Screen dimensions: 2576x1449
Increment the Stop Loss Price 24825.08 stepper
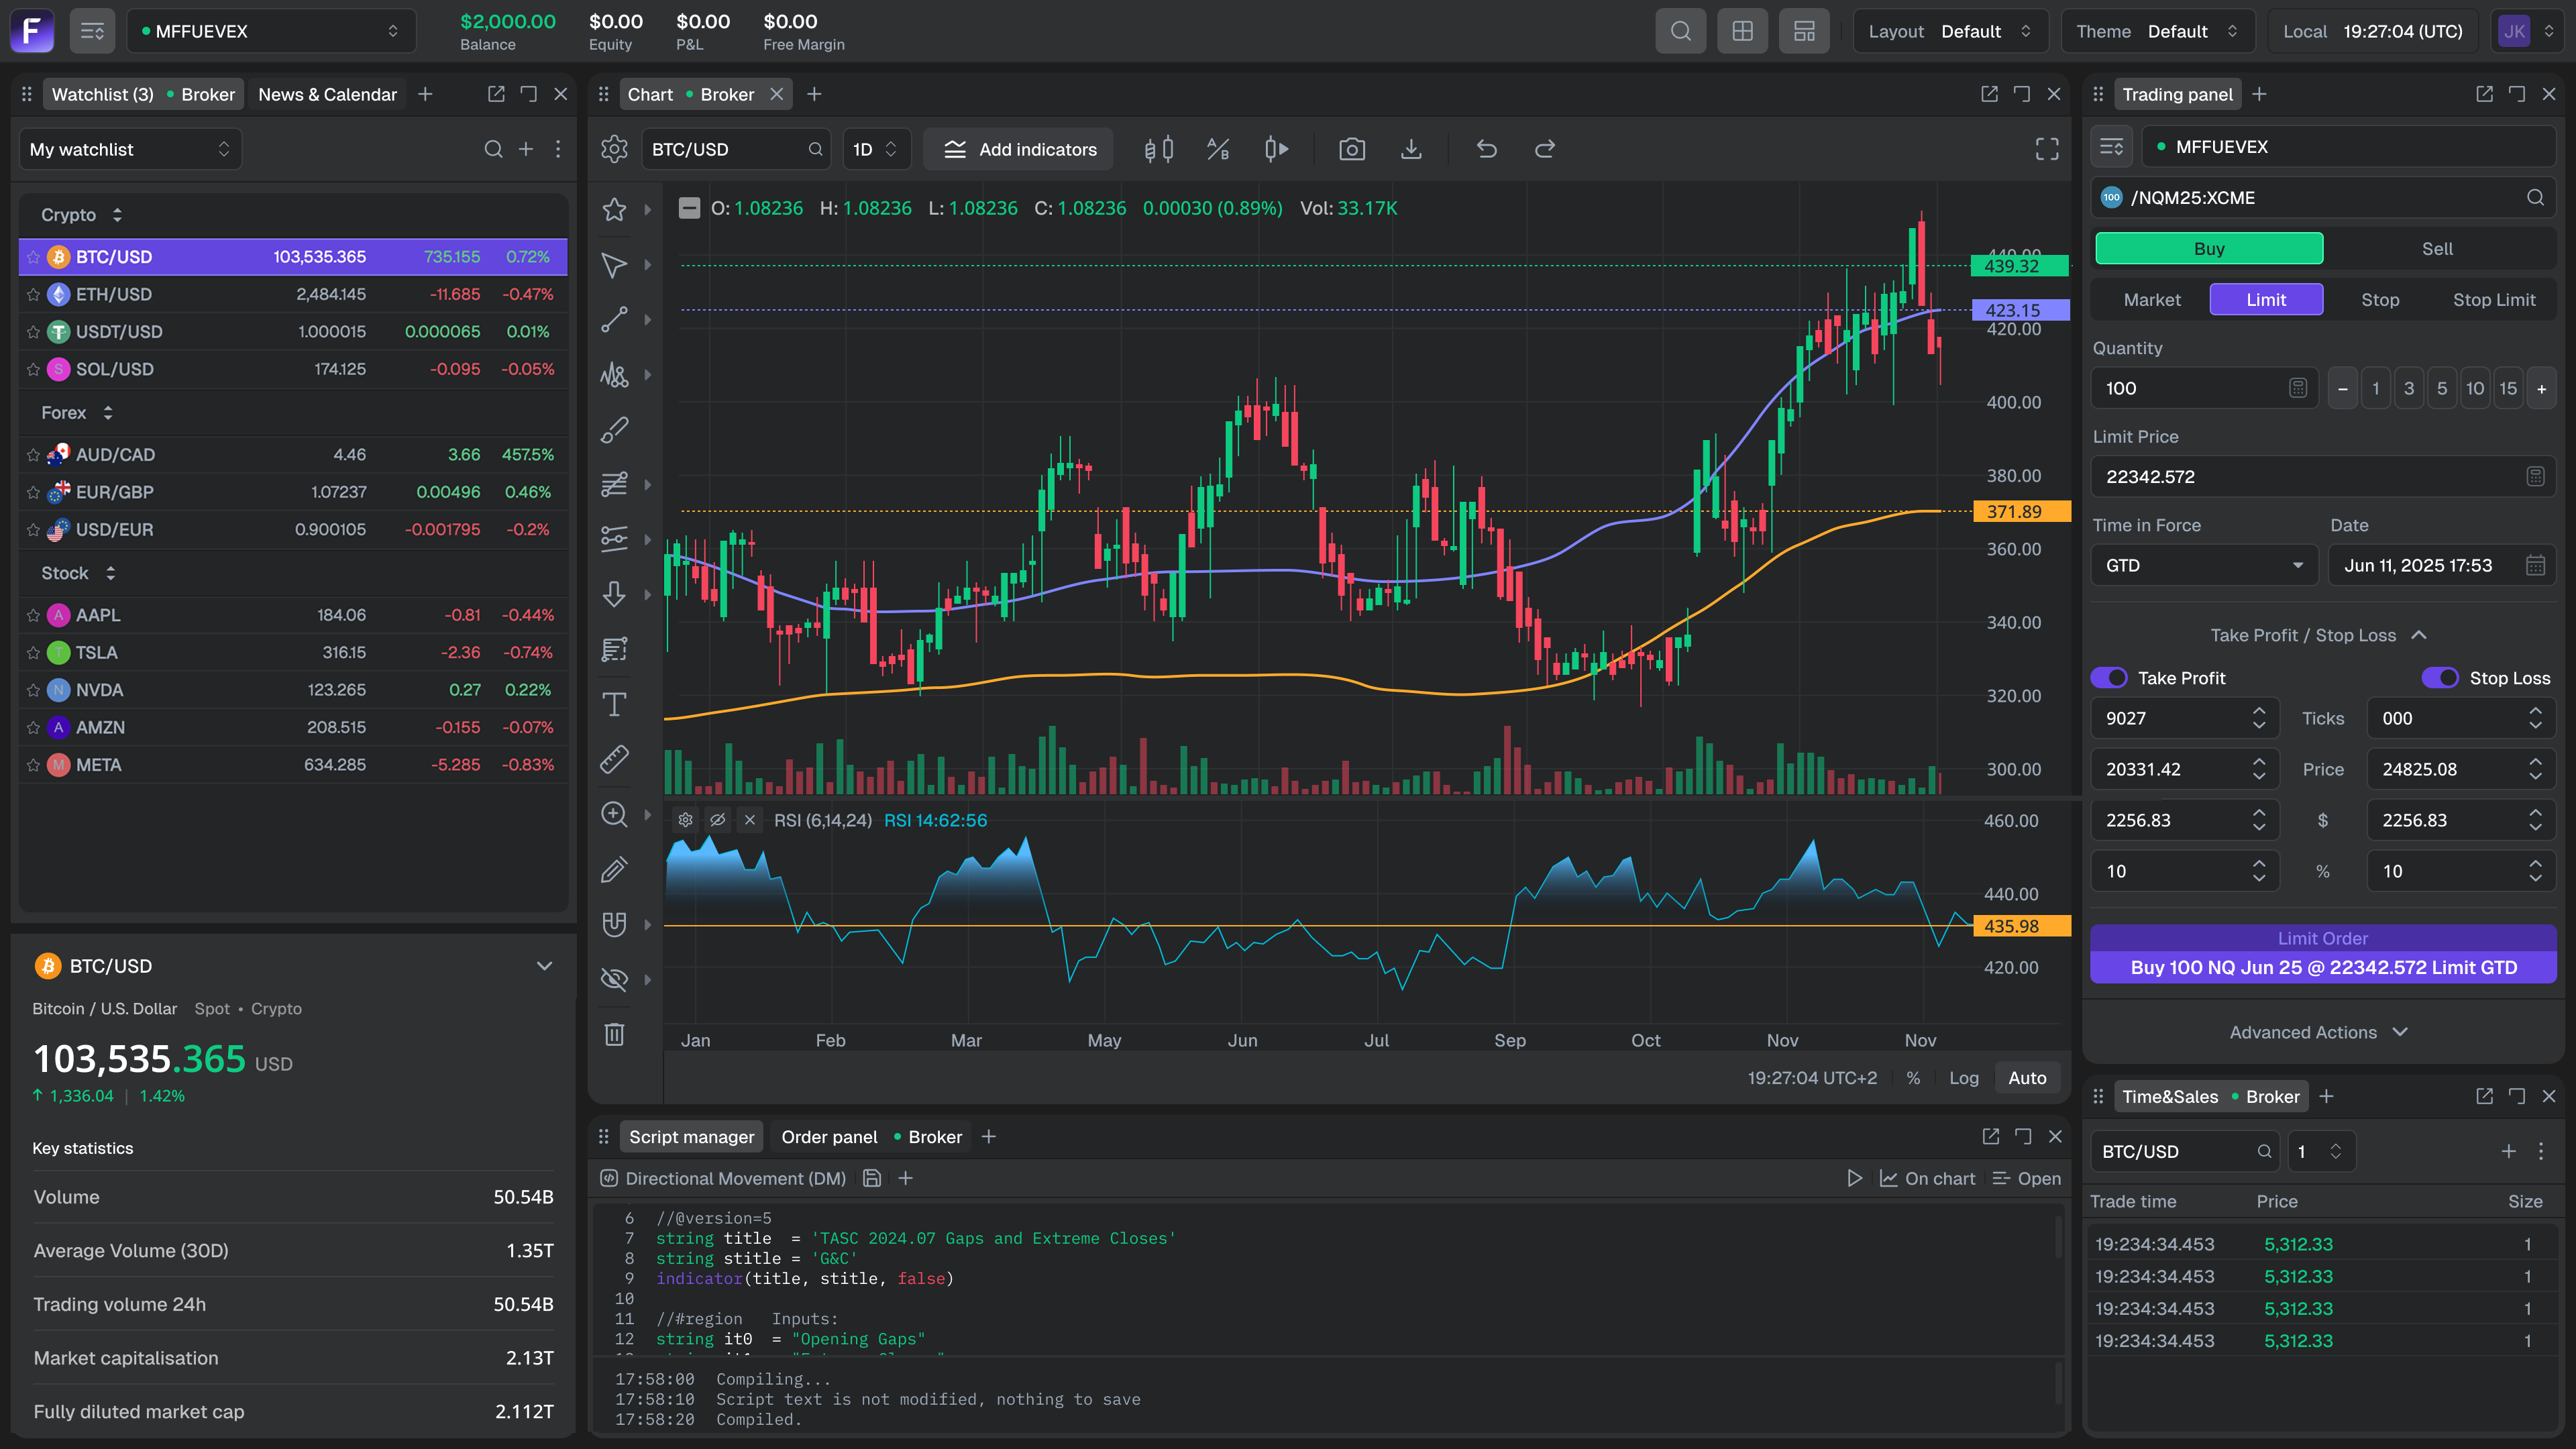tap(2535, 762)
